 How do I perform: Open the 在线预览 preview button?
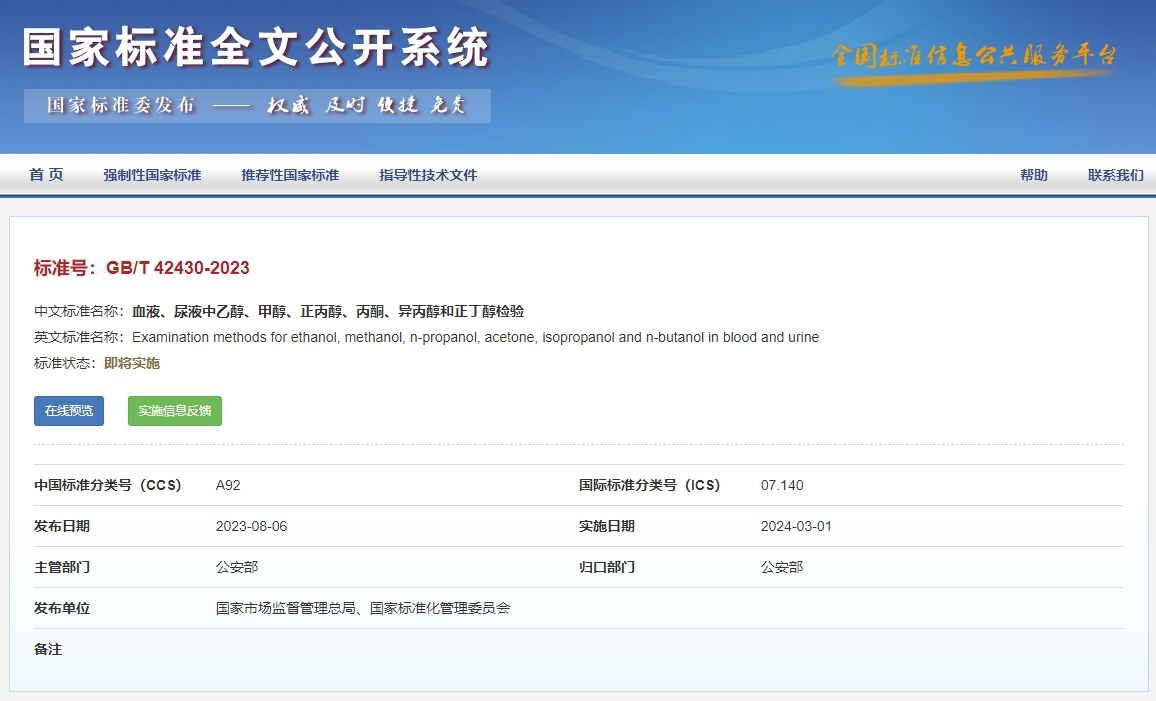point(68,410)
